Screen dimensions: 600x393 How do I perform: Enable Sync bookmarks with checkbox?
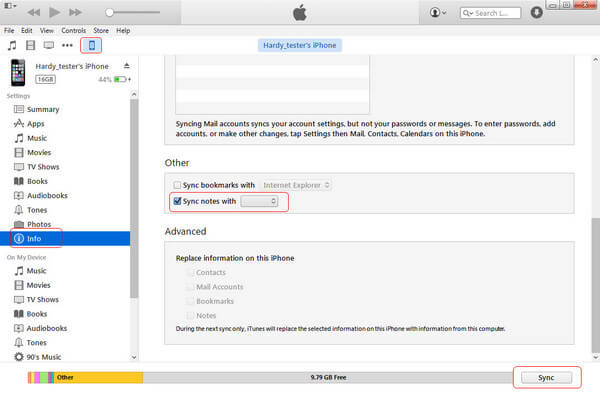(177, 185)
